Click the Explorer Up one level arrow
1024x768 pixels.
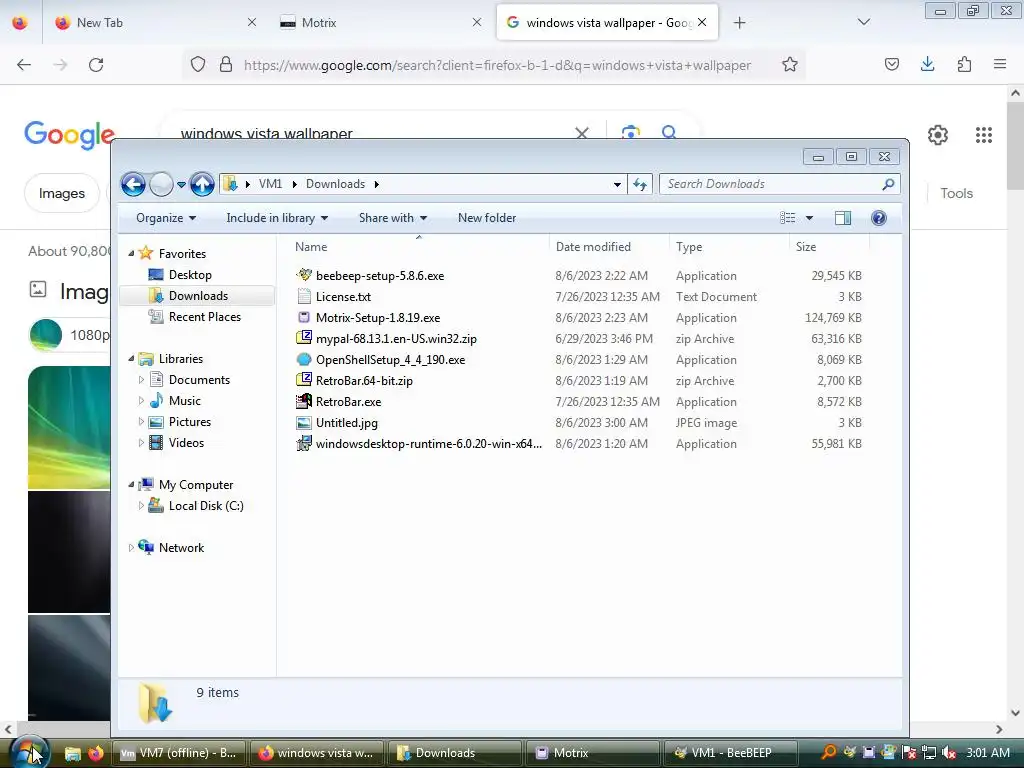click(x=202, y=185)
